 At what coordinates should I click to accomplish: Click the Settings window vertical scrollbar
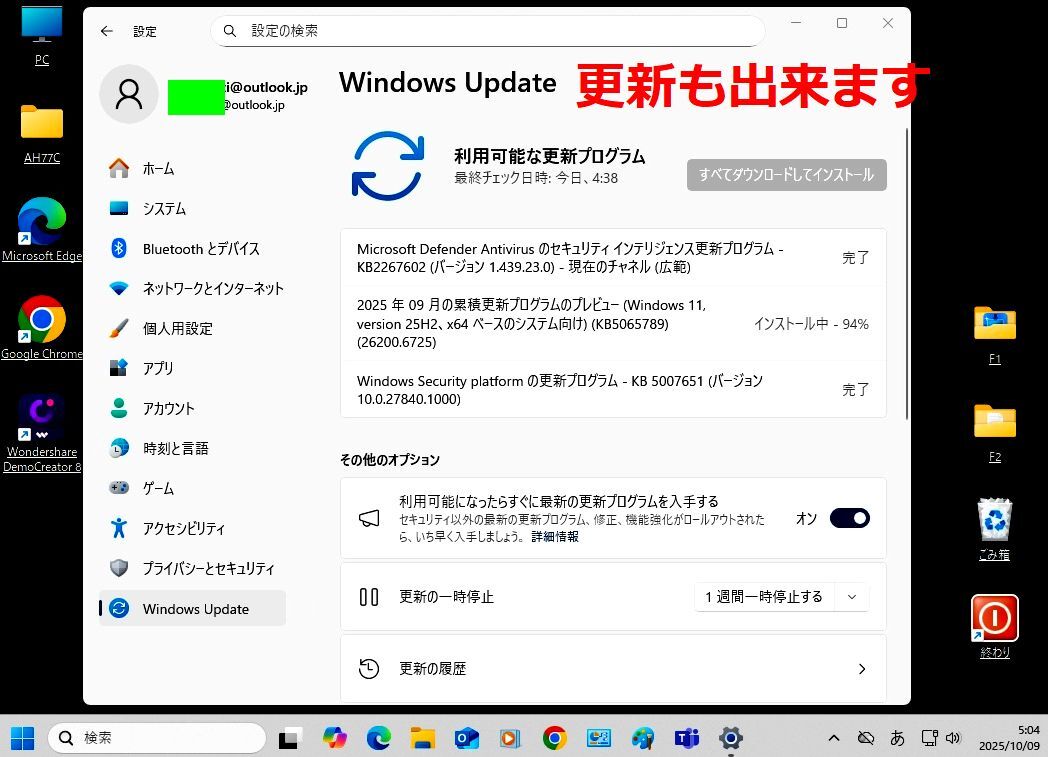coord(906,274)
